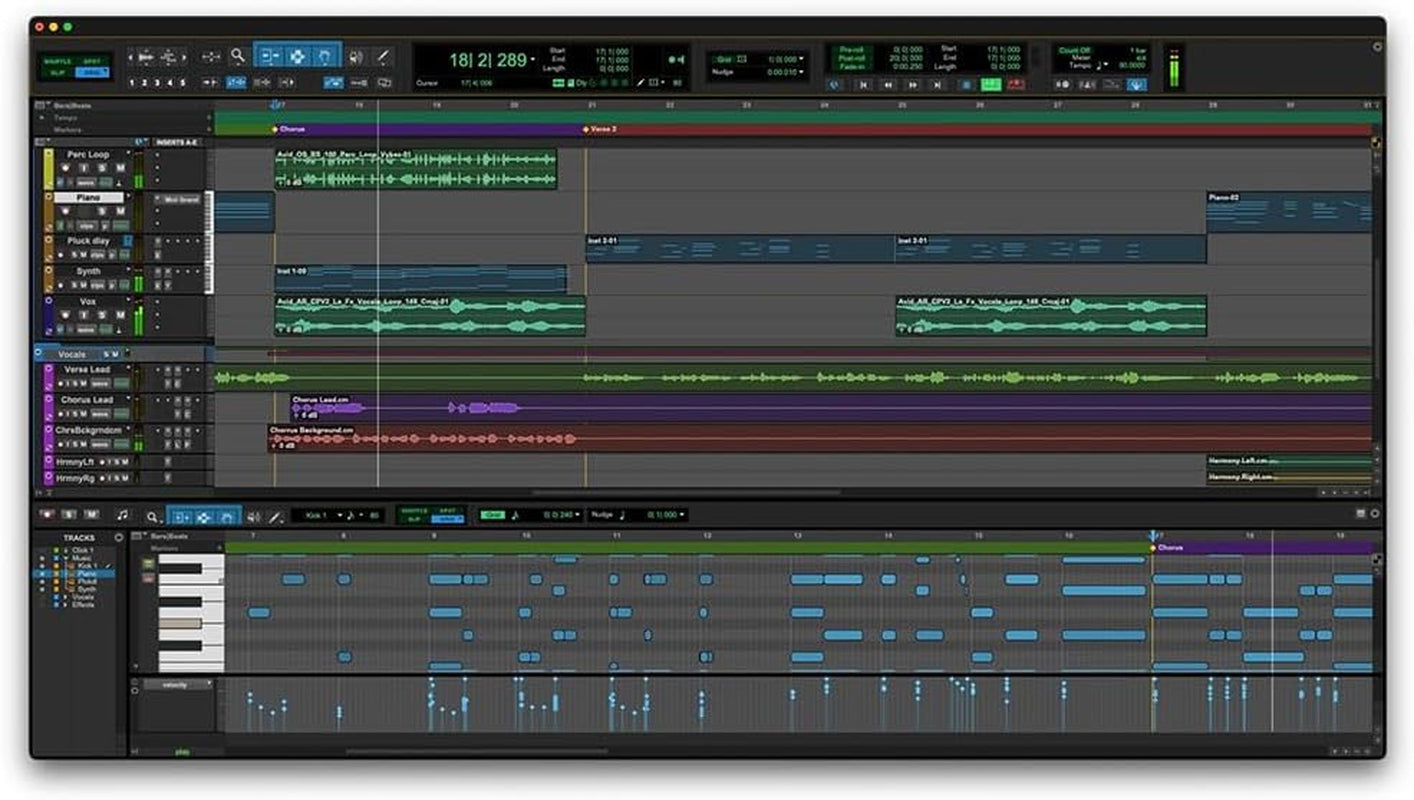Screen dimensions: 1414x800
Task: Select the Pencil tool in top toolbar
Action: (384, 57)
